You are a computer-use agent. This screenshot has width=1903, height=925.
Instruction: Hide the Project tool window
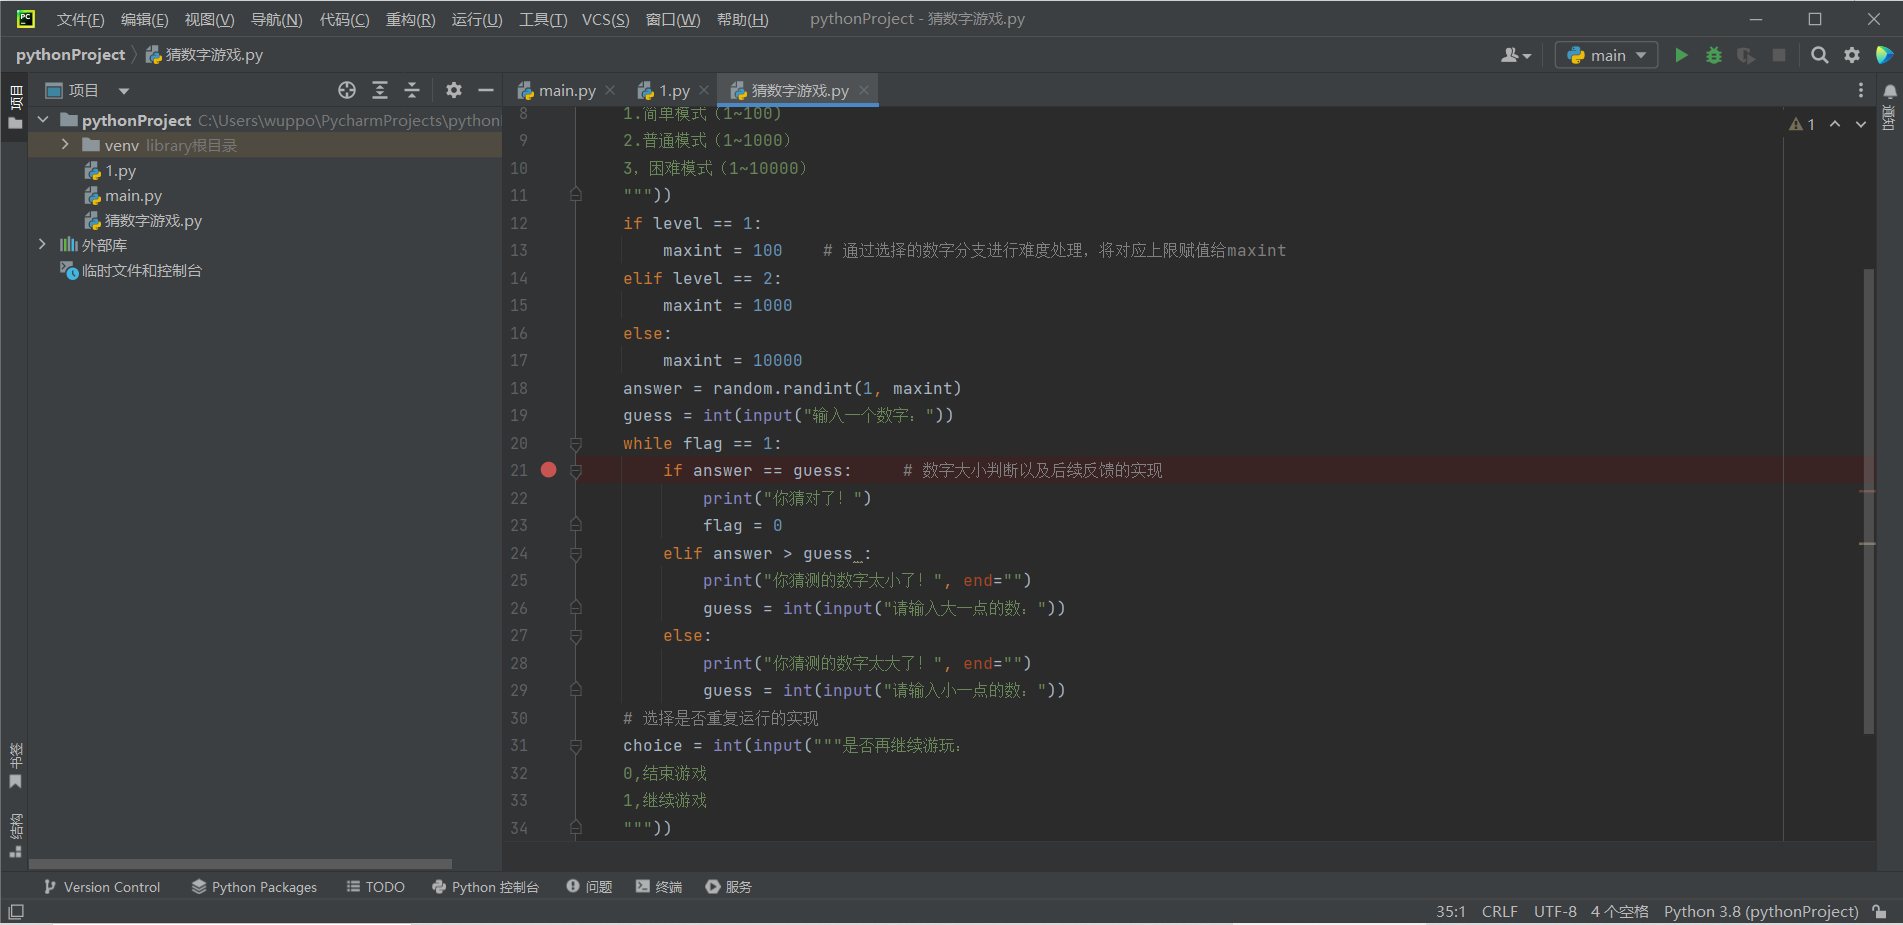tap(486, 90)
